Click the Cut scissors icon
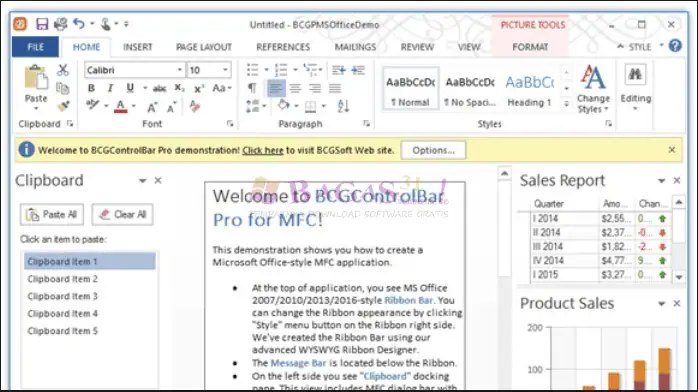 63,70
